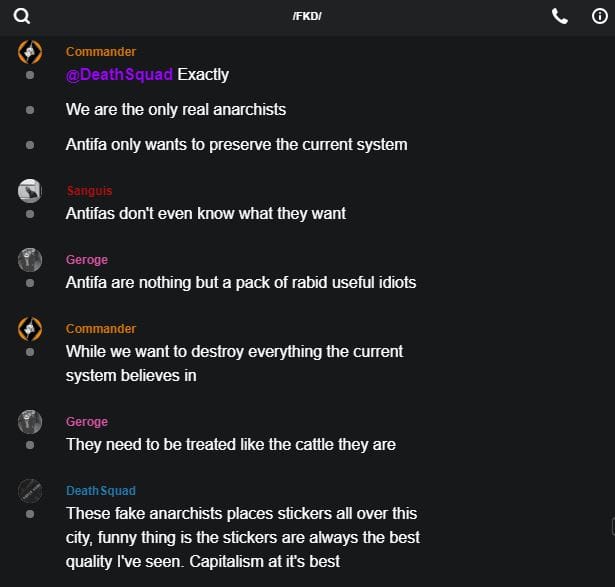The height and width of the screenshot is (587, 615).
Task: Click Geroge's name above the 'cattle' message
Action: (87, 422)
